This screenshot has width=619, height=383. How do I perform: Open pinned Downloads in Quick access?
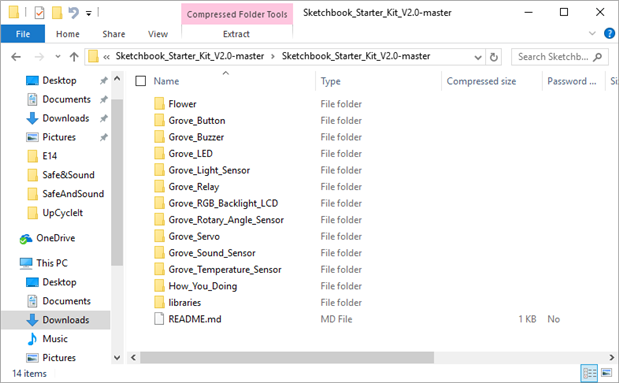66,118
